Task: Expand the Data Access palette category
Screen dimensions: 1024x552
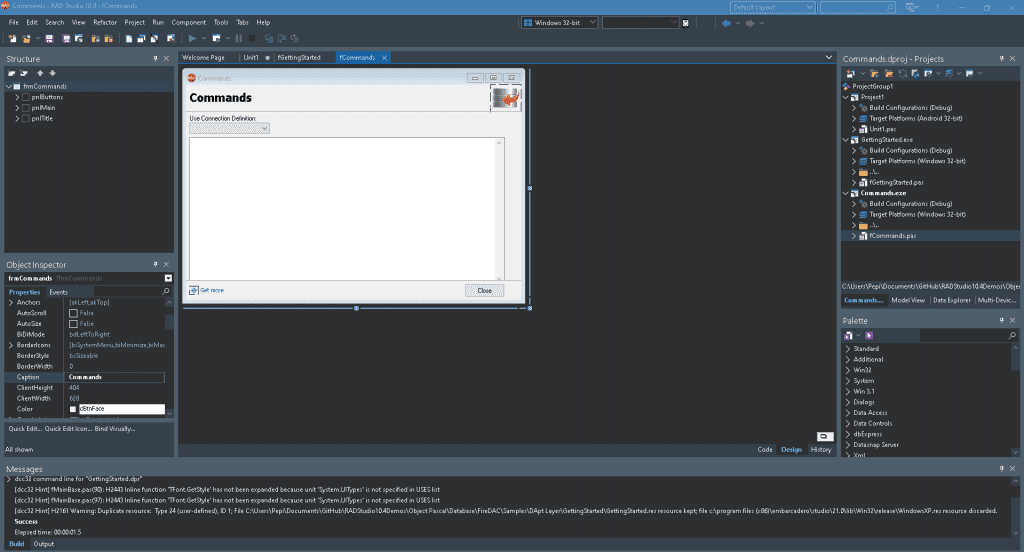Action: tap(848, 413)
